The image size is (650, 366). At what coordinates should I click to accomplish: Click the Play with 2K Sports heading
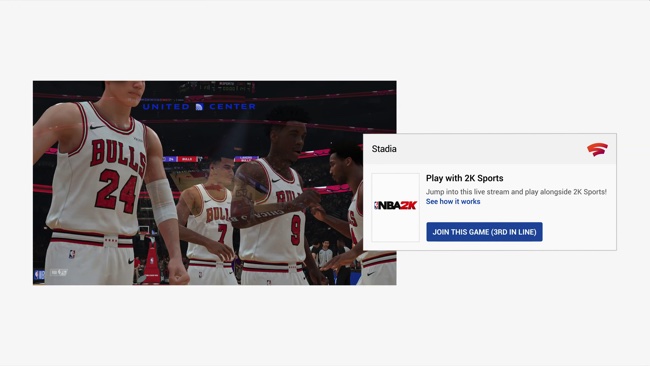(x=465, y=178)
